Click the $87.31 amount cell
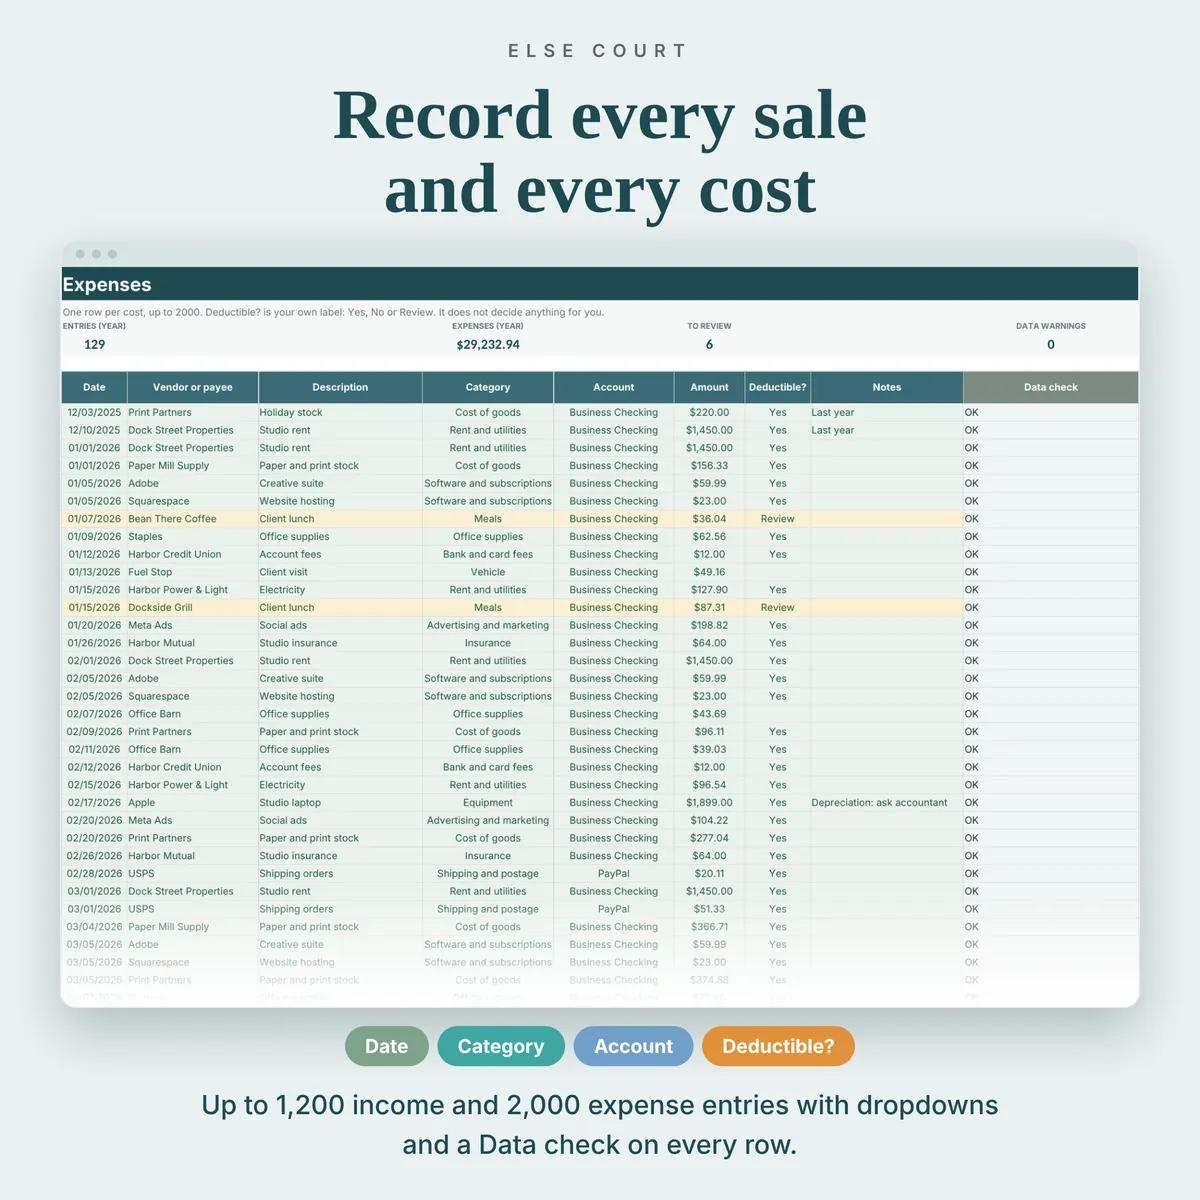The width and height of the screenshot is (1200, 1200). tap(709, 607)
